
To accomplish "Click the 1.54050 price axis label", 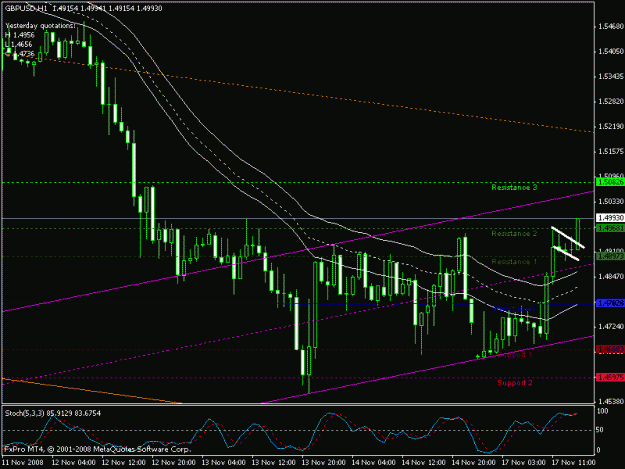I will tap(610, 51).
